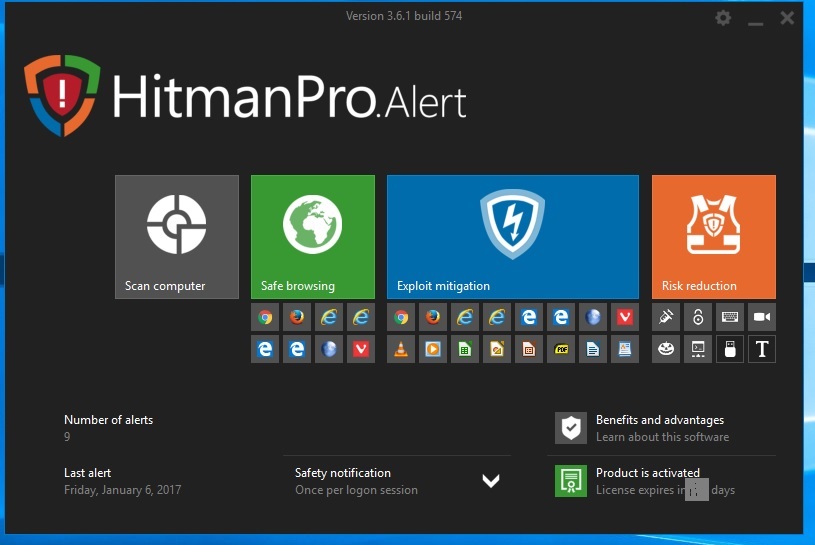815x545 pixels.
Task: Click the padlock icon under Risk reduction
Action: pos(698,317)
